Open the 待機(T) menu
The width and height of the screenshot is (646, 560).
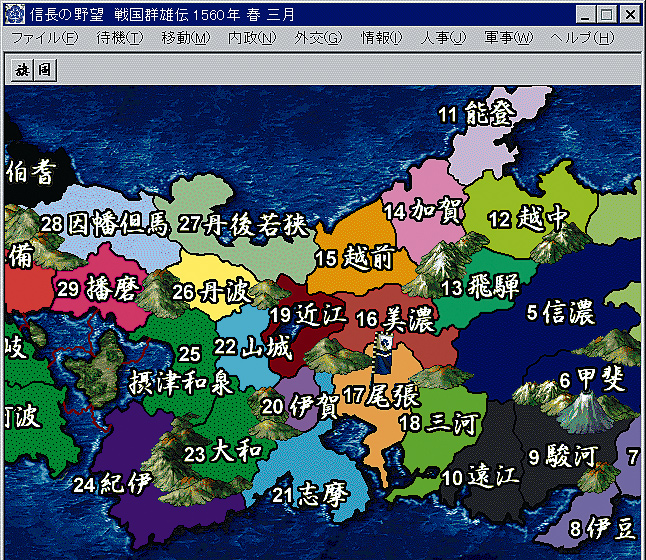119,38
